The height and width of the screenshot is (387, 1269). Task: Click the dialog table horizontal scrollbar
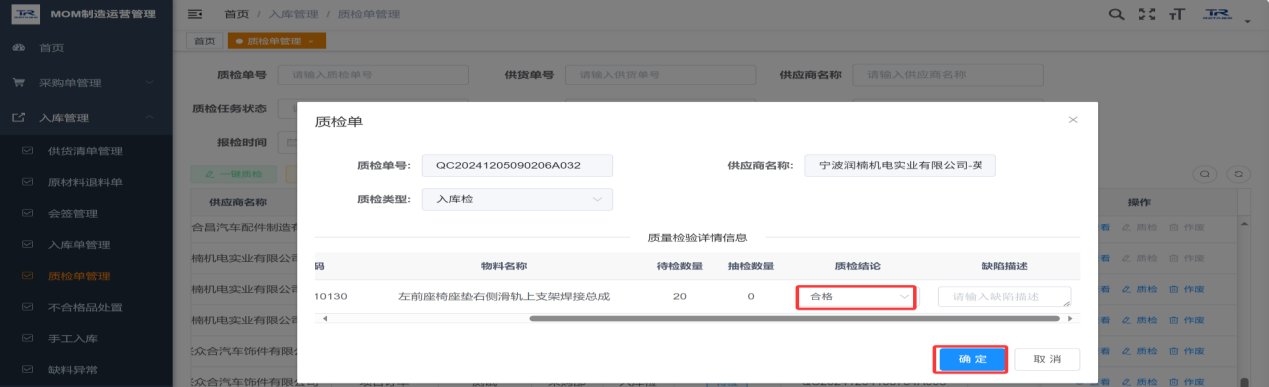(794, 318)
